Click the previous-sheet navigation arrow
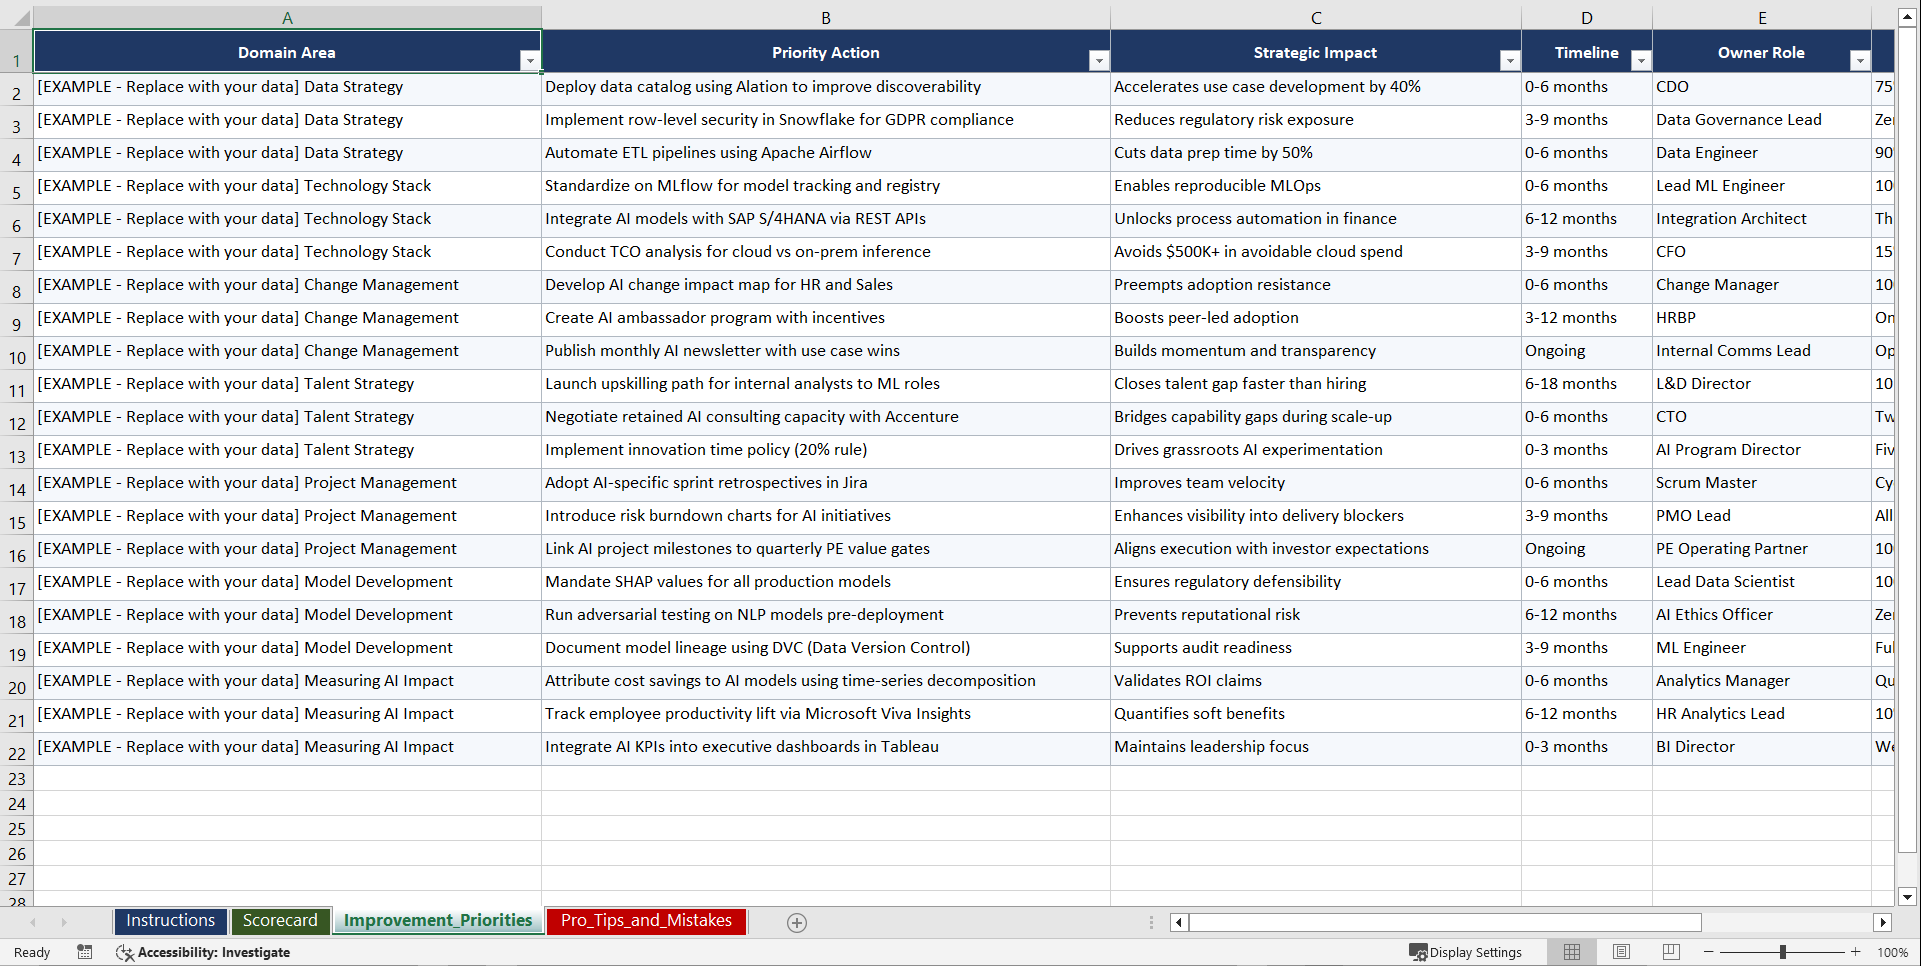This screenshot has height=966, width=1921. pos(34,922)
